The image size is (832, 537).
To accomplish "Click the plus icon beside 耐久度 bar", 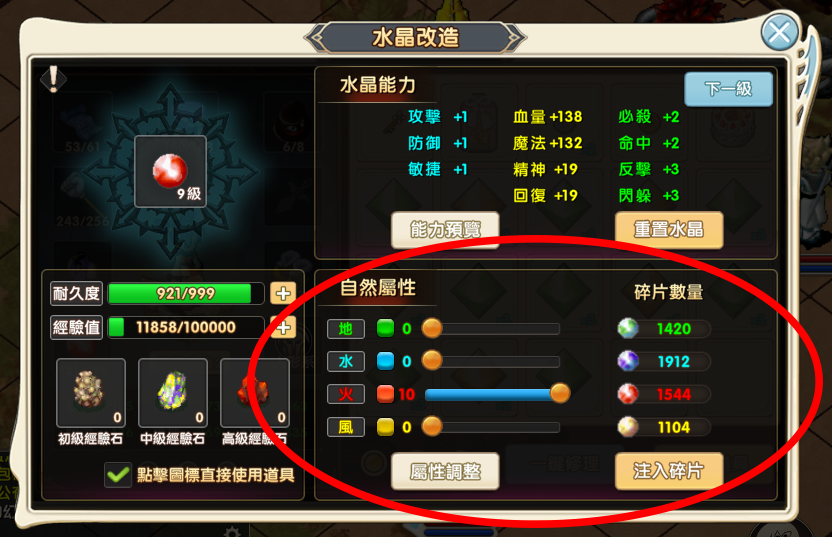I will [283, 293].
